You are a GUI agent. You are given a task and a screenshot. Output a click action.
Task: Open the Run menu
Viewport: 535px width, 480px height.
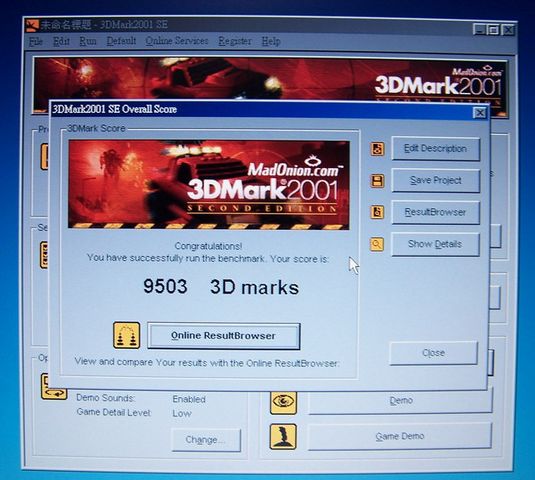(x=88, y=41)
